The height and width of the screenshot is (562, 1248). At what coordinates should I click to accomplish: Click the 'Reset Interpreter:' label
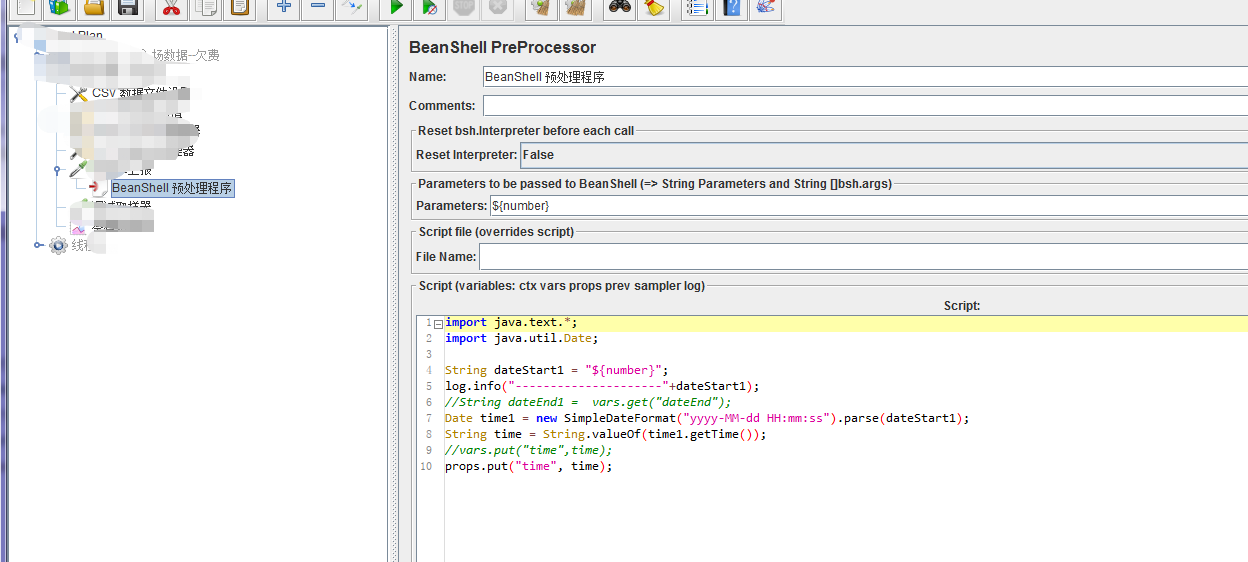tap(466, 155)
